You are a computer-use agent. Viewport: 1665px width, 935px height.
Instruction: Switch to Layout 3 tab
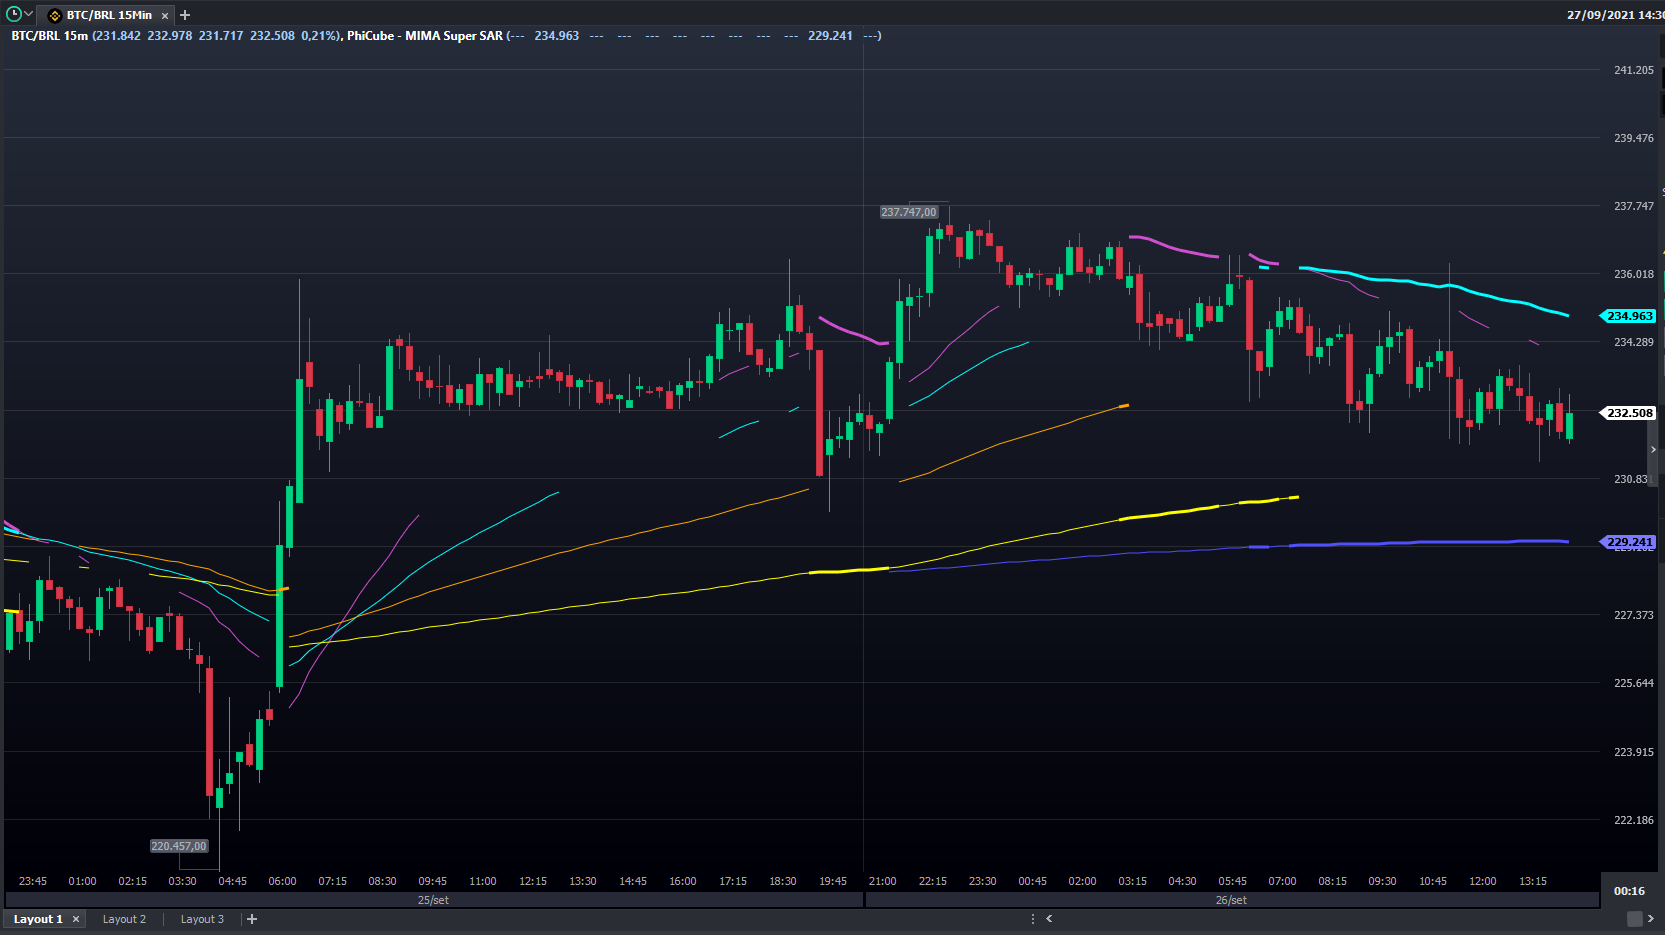click(x=202, y=919)
